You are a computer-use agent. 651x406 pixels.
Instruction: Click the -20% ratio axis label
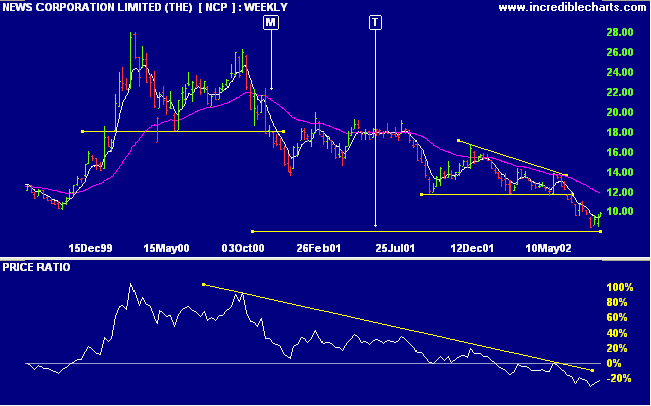tap(620, 378)
